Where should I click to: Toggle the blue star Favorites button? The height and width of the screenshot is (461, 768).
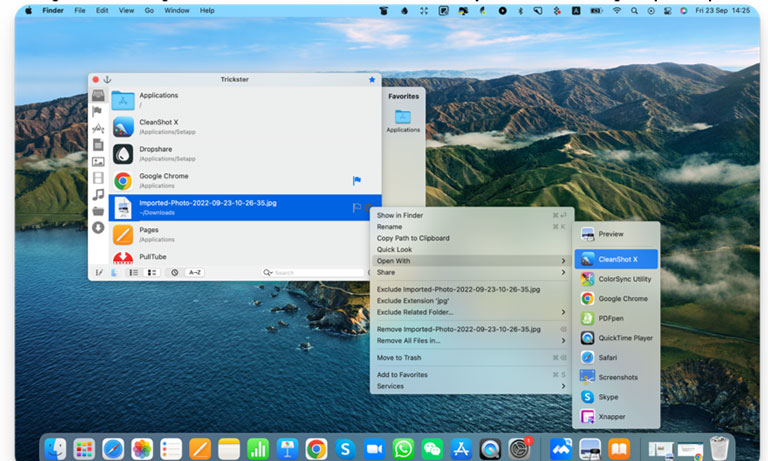coord(372,79)
